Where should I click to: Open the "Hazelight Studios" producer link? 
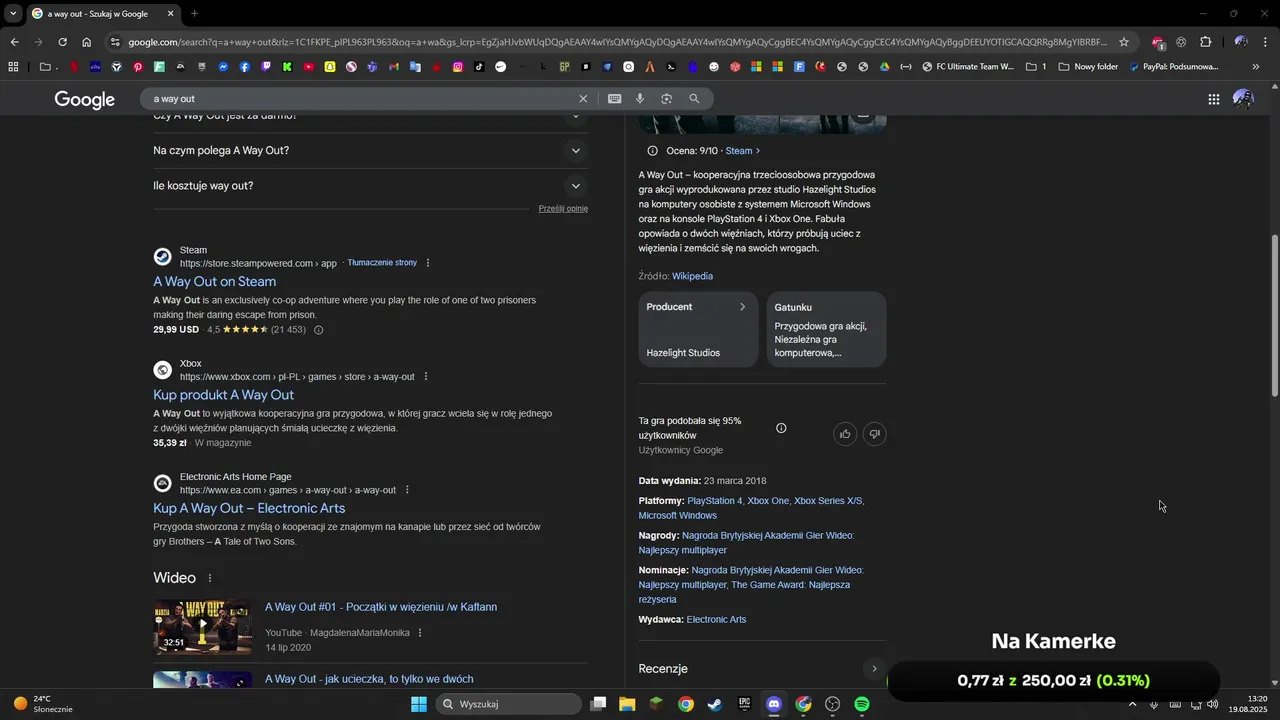(x=683, y=353)
